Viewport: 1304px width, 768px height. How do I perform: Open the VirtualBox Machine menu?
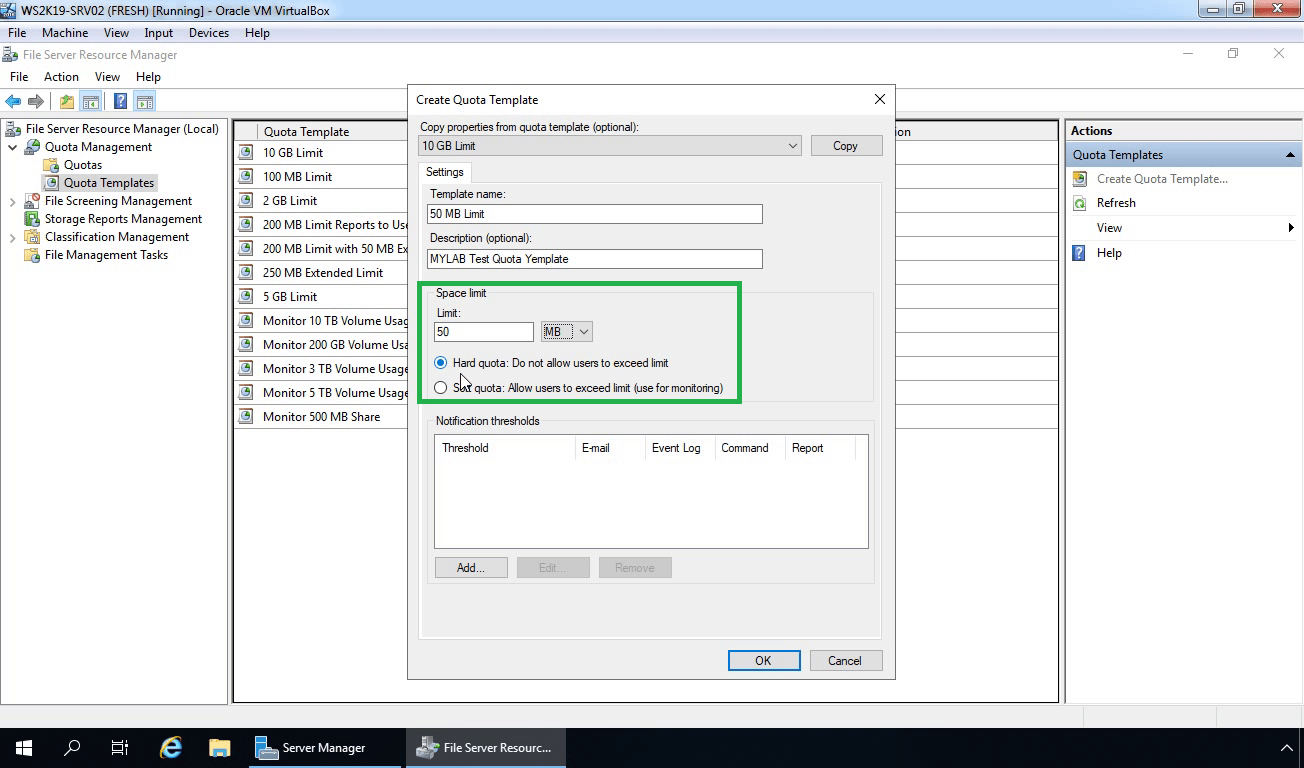click(x=65, y=33)
